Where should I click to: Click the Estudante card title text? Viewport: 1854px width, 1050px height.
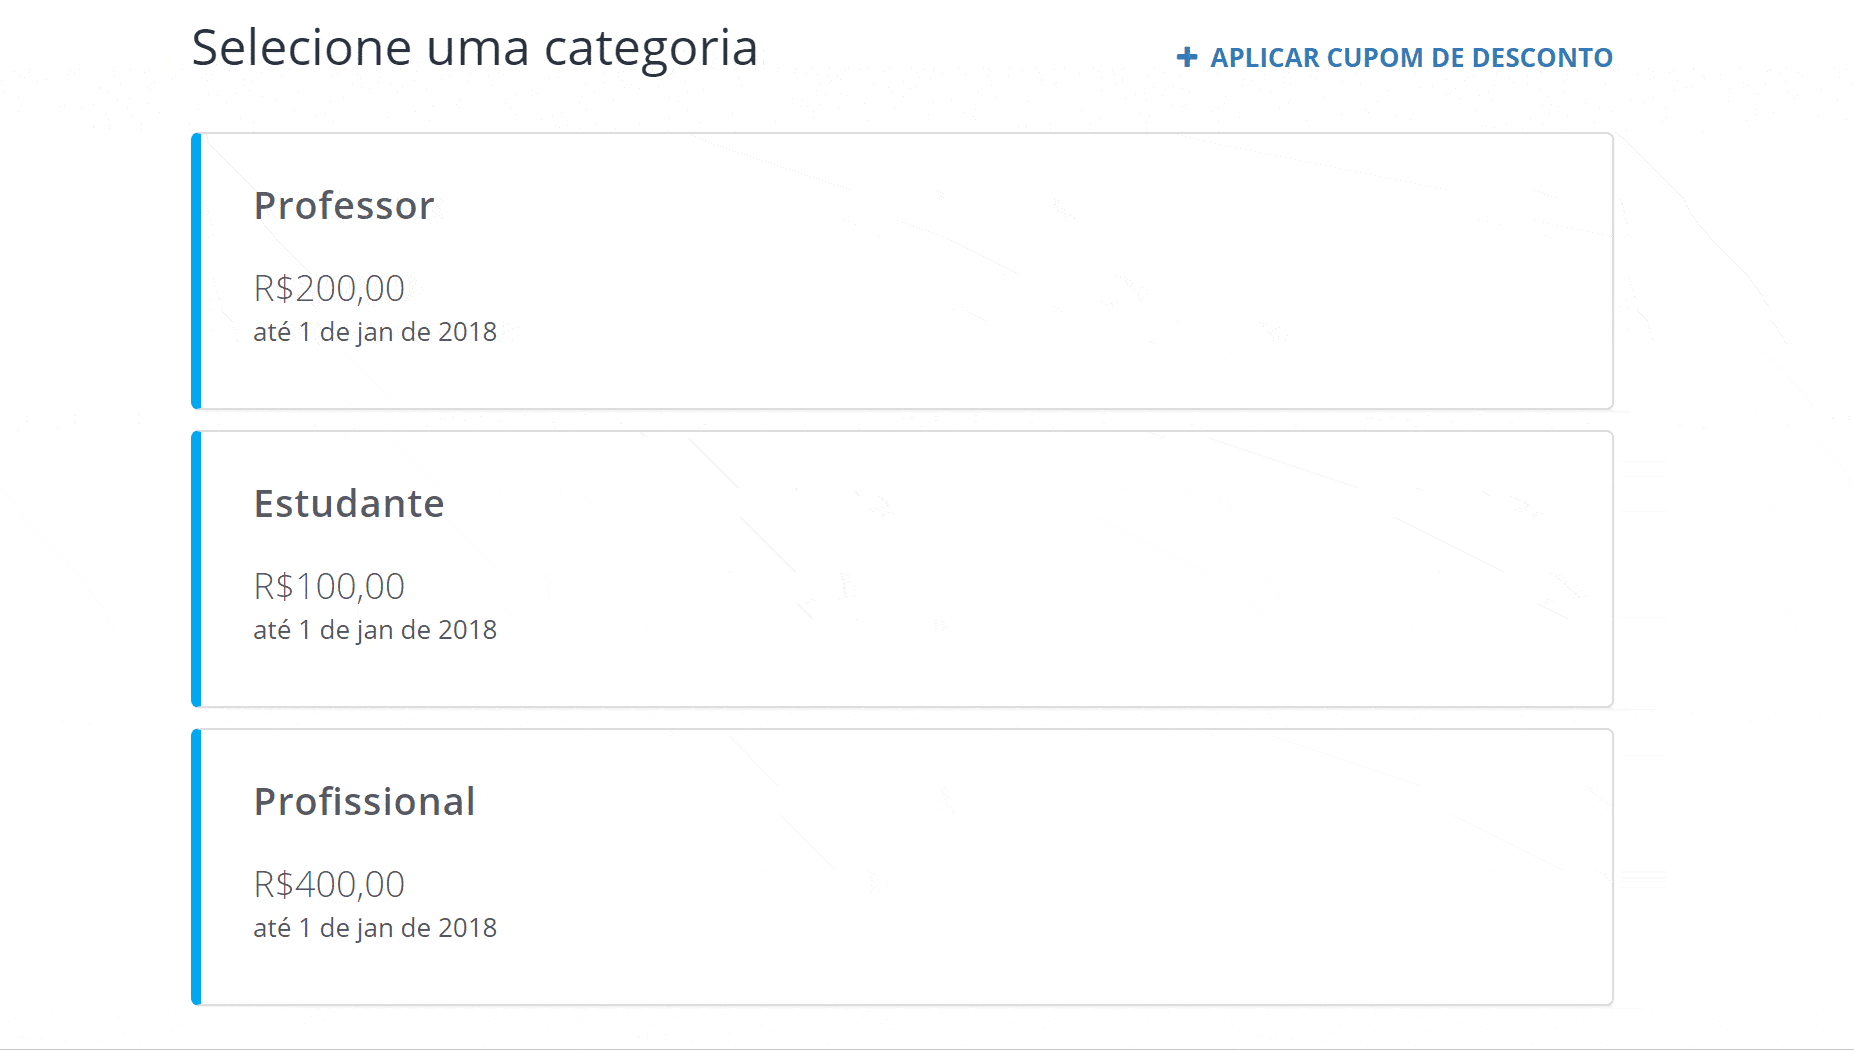click(349, 504)
